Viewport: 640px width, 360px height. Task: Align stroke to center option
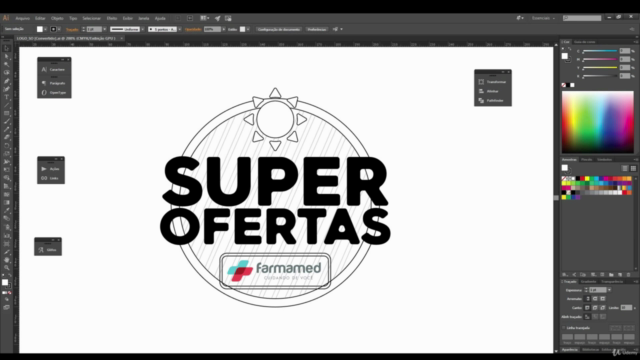(587, 317)
